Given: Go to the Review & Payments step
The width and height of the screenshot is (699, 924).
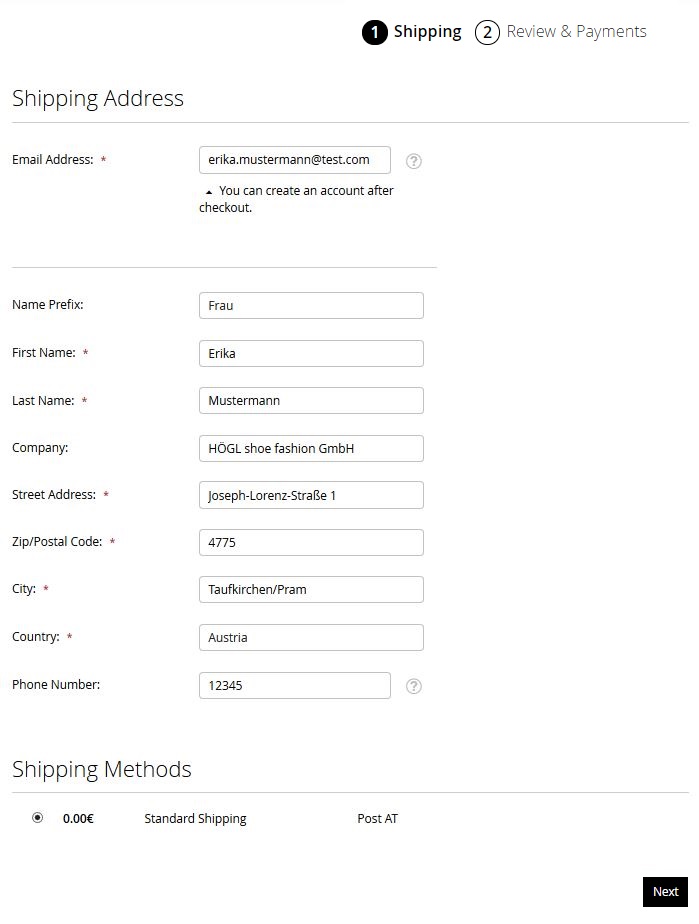Looking at the screenshot, I should click(576, 32).
